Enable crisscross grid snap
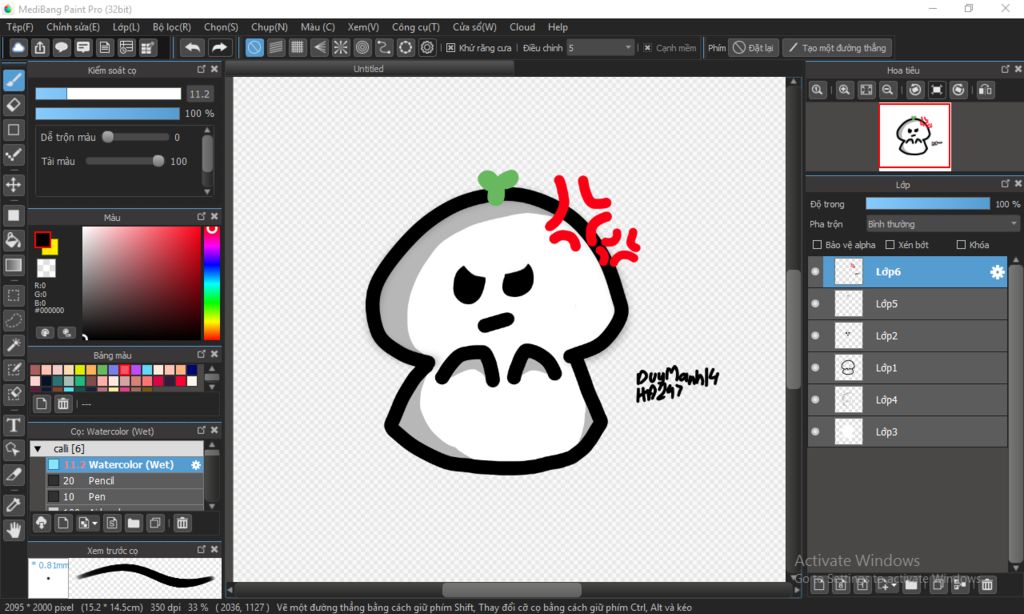Screen dimensions: 1024x614 (x=298, y=48)
